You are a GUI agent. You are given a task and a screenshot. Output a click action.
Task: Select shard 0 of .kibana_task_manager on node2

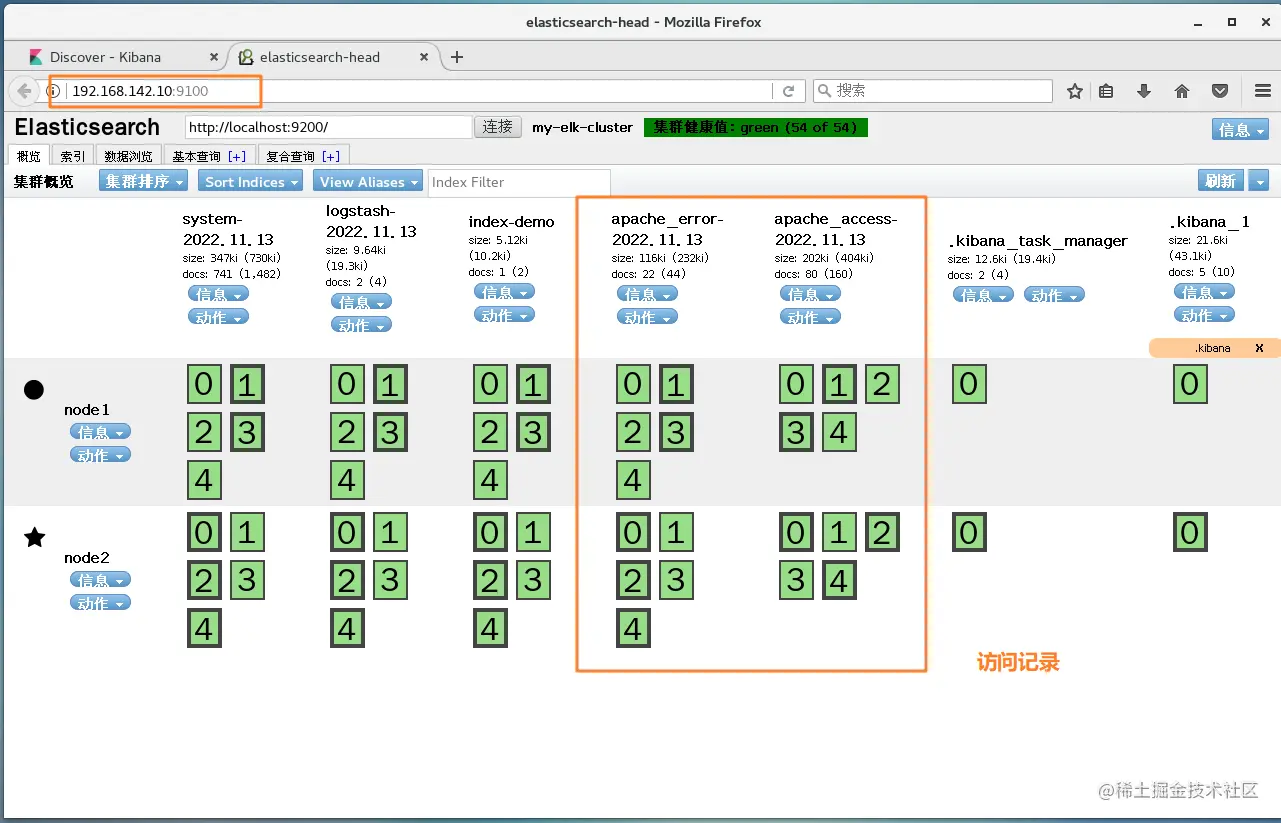point(968,532)
